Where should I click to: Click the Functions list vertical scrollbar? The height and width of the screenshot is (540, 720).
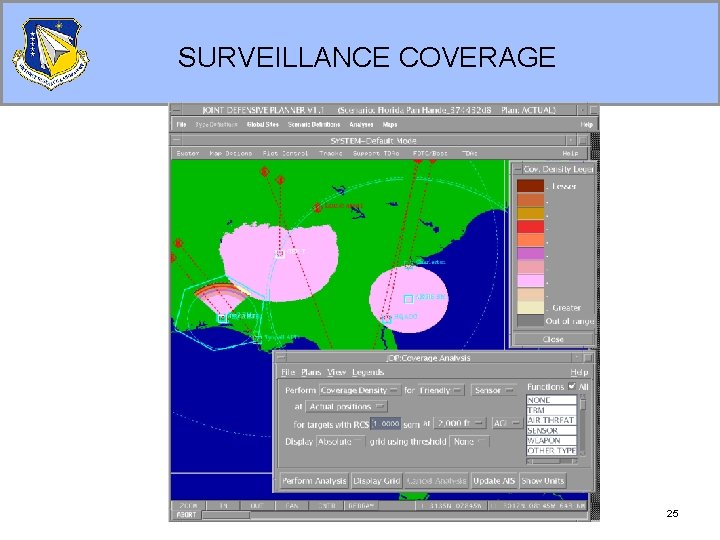coord(583,426)
